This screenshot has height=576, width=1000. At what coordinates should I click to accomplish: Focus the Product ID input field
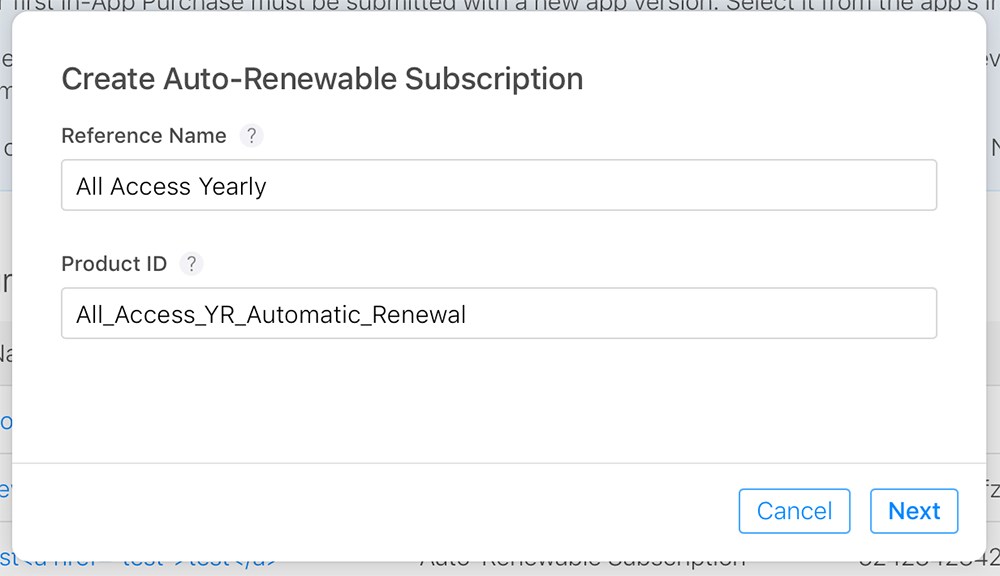[499, 313]
